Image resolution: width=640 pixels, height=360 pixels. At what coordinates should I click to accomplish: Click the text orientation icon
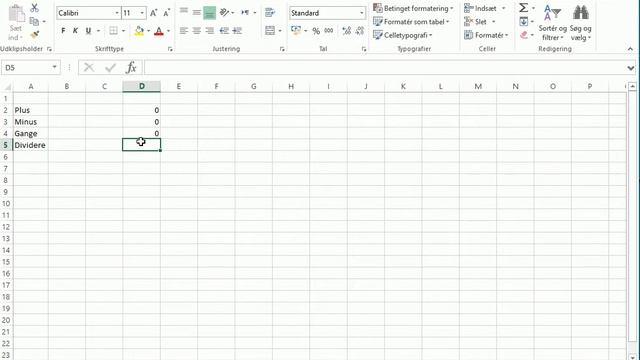pos(224,13)
